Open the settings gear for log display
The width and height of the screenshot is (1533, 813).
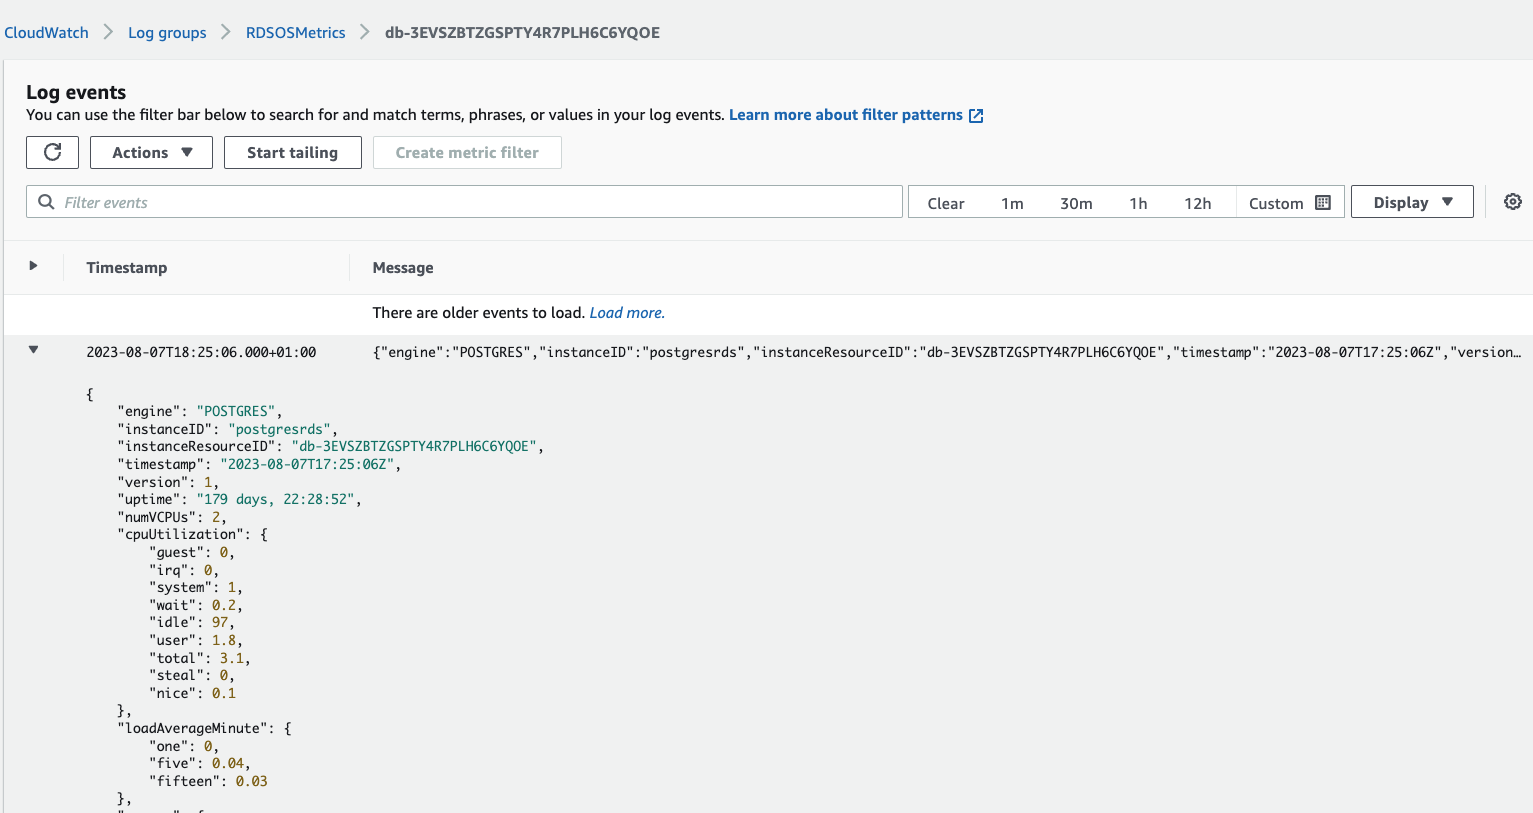[x=1513, y=202]
